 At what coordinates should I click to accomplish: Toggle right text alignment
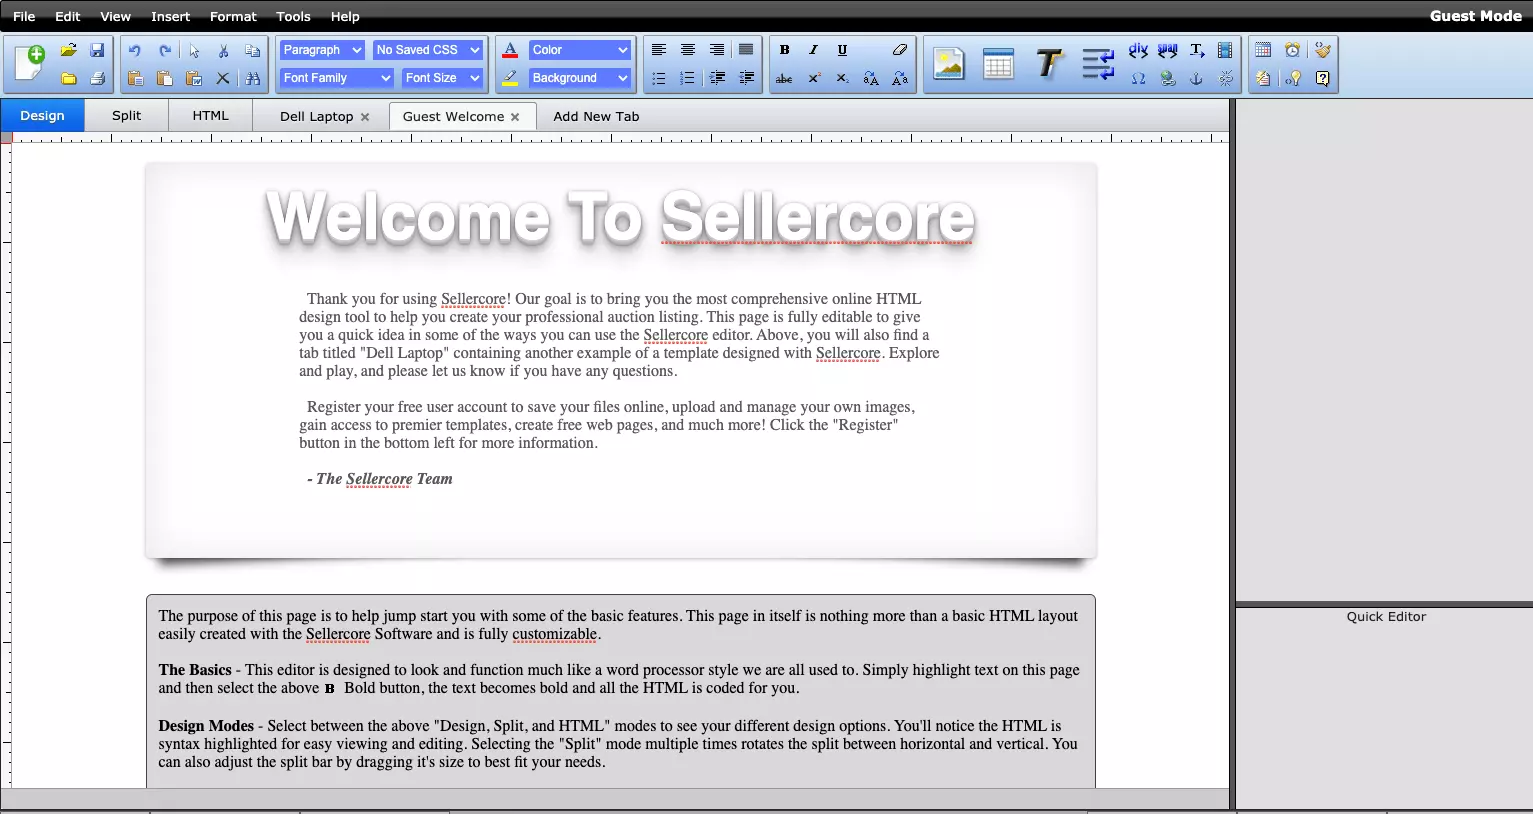tap(717, 50)
